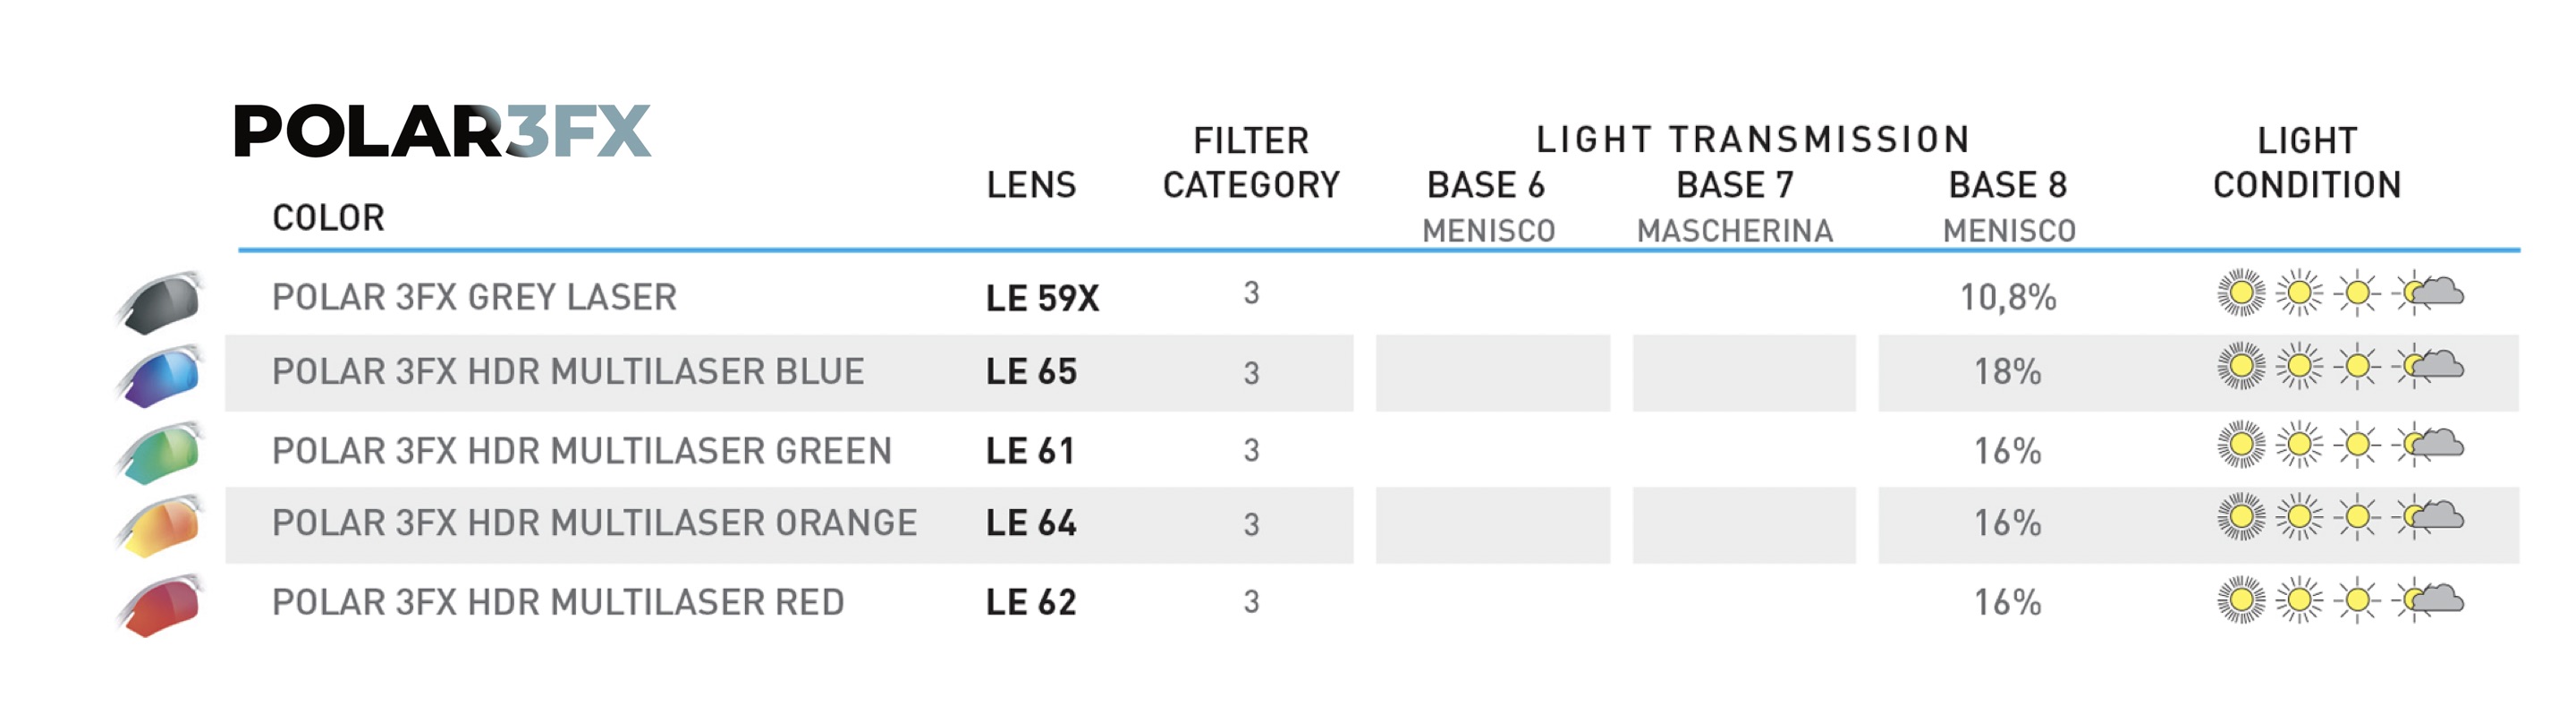Image resolution: width=2576 pixels, height=705 pixels.
Task: Click the Filter Category column header
Action: [1251, 163]
